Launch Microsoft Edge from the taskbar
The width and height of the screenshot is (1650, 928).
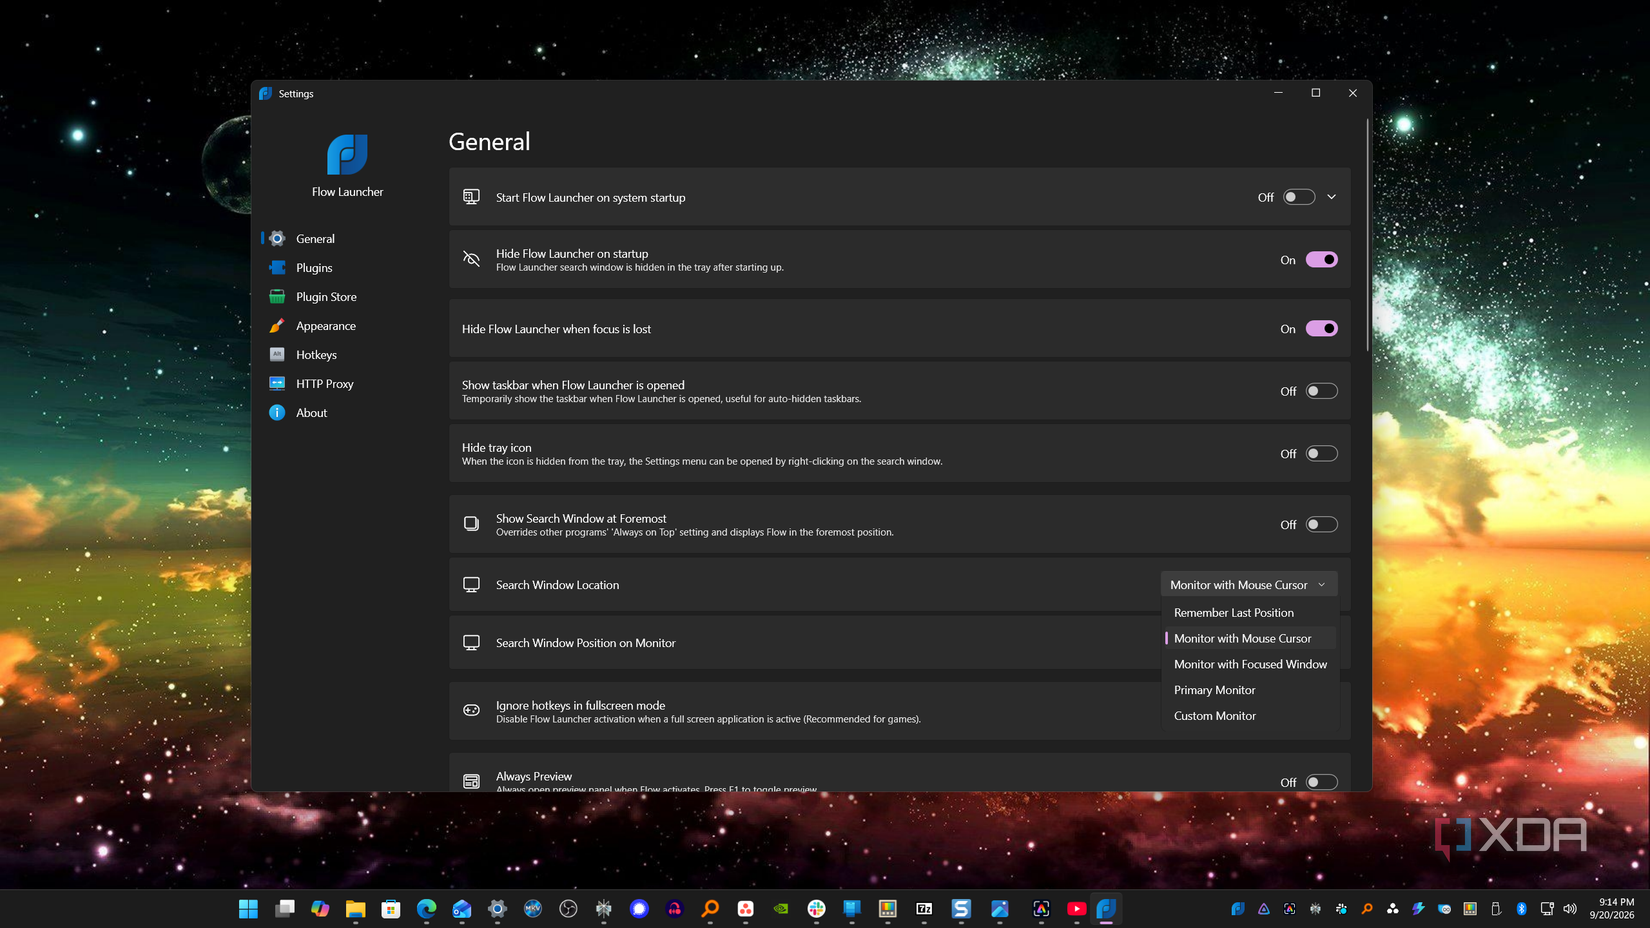tap(426, 908)
